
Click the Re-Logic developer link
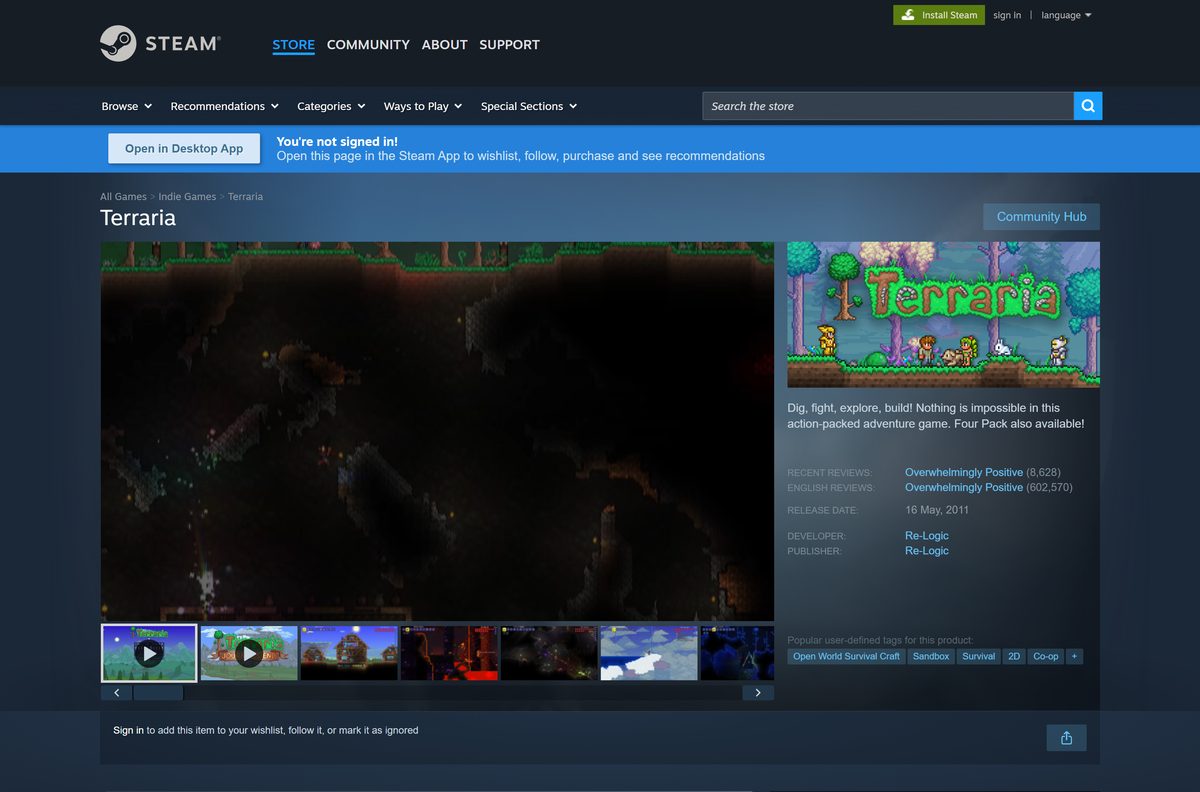(x=927, y=536)
